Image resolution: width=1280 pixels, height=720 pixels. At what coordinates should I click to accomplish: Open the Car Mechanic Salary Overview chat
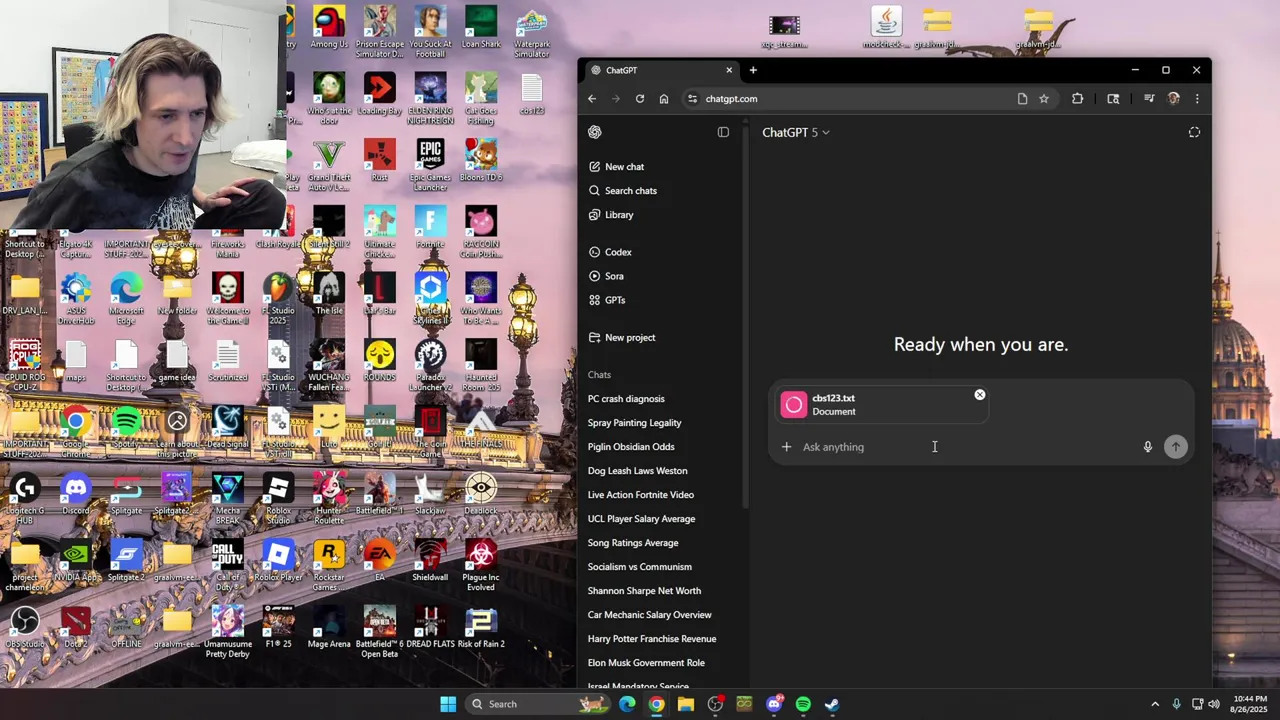(x=649, y=615)
